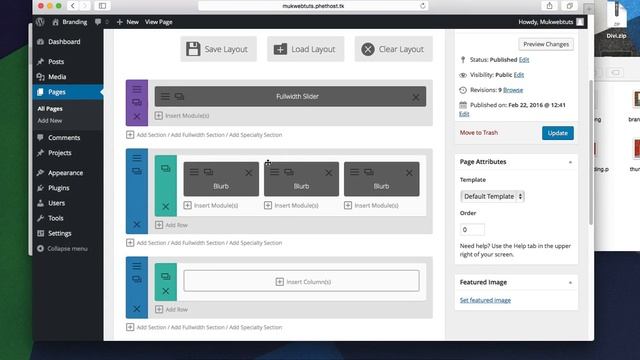Viewport: 640px width, 360px height.
Task: Clone the blue section containing Blurbs
Action: click(x=137, y=171)
